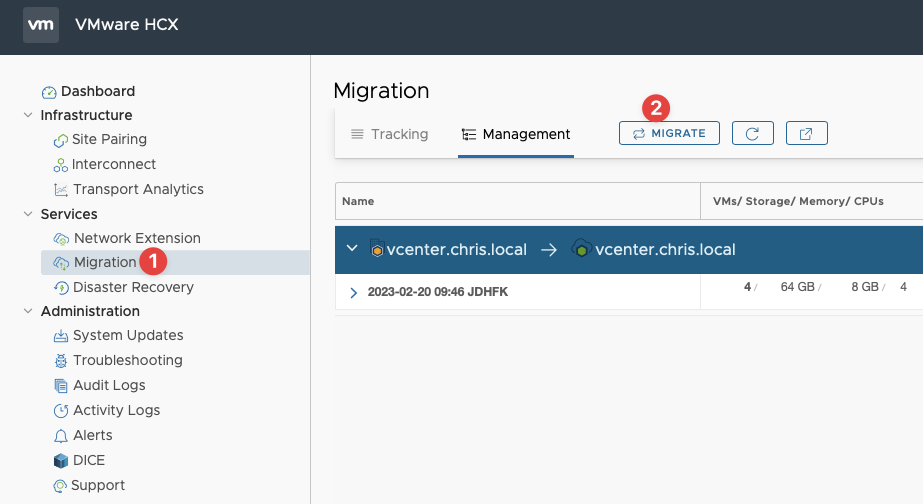Click the Support lifebuoy icon
Viewport: 923px width, 504px height.
[x=60, y=486]
